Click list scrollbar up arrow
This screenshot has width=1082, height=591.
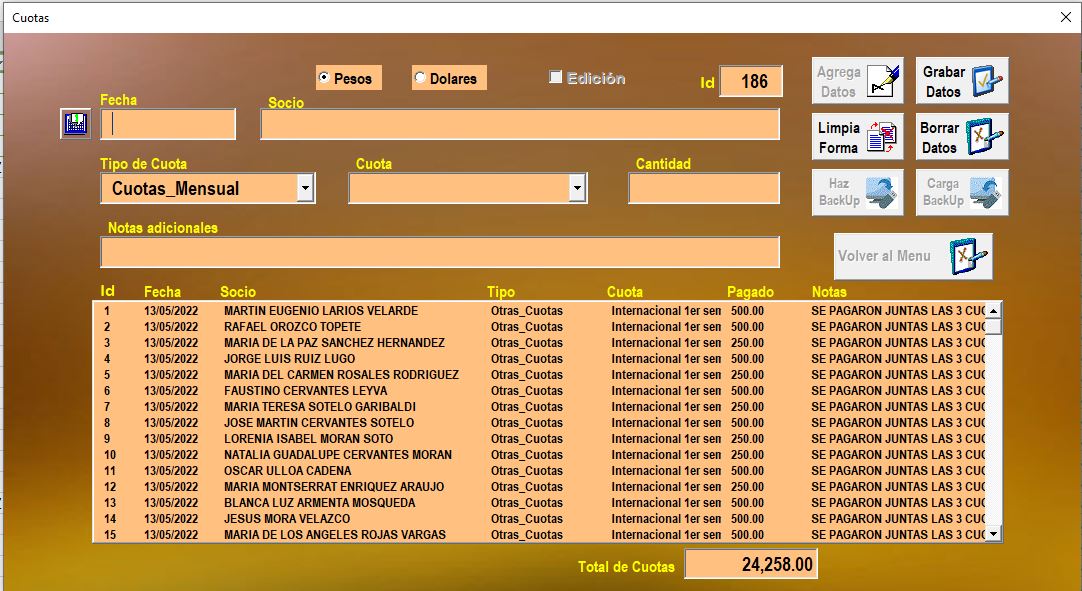pos(993,311)
